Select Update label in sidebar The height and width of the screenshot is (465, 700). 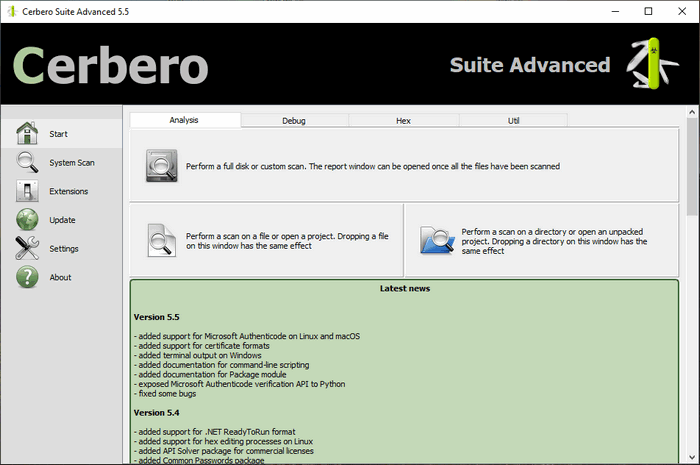click(62, 220)
